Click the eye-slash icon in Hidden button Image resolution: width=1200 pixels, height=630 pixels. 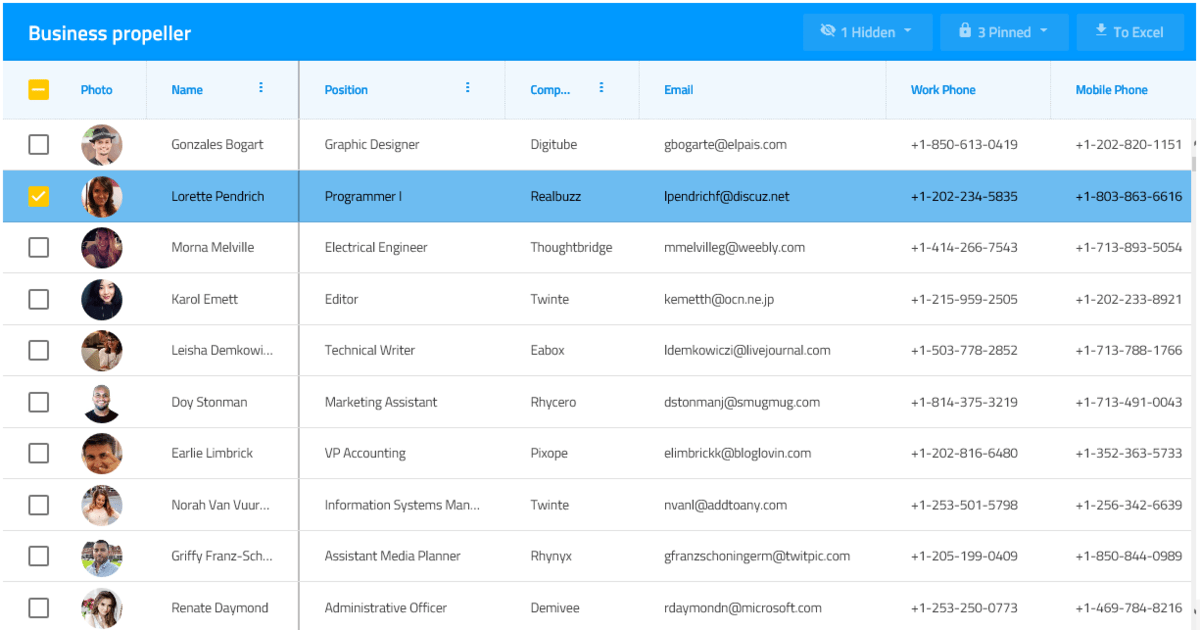[827, 32]
